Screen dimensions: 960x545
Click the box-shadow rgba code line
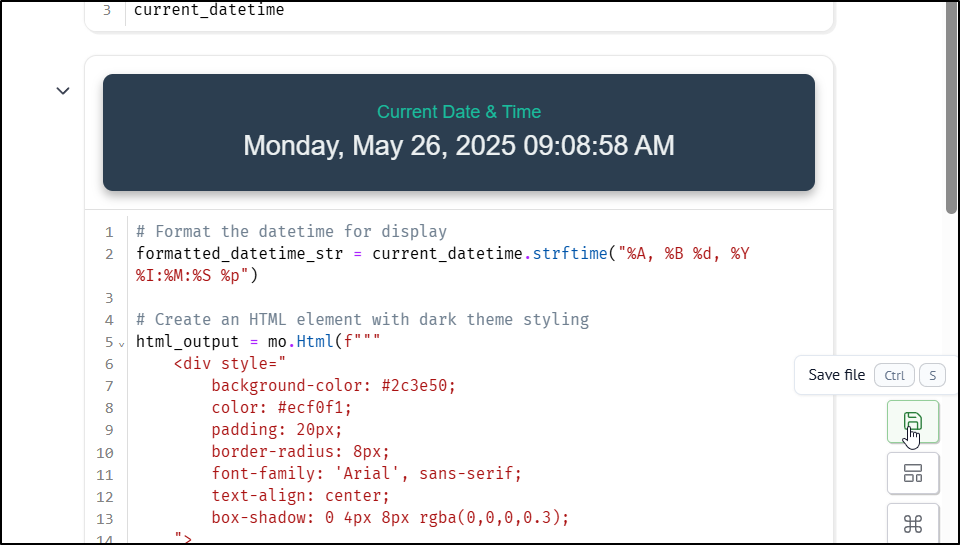pos(390,518)
